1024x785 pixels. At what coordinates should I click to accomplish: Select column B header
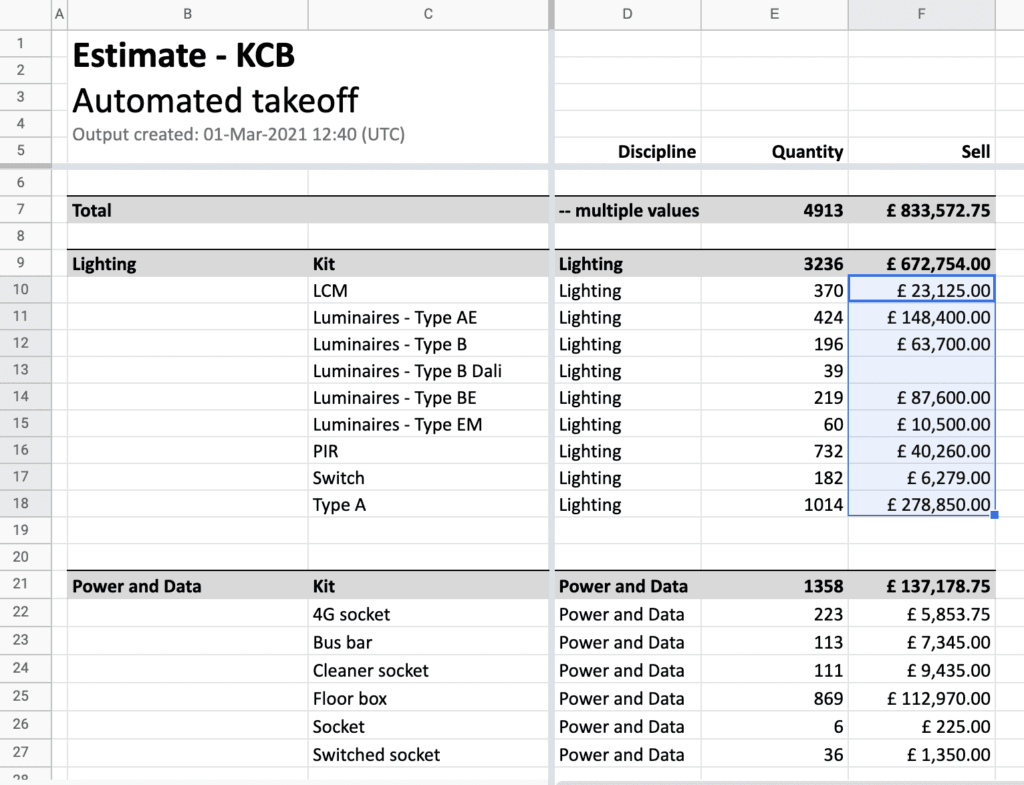pyautogui.click(x=187, y=14)
